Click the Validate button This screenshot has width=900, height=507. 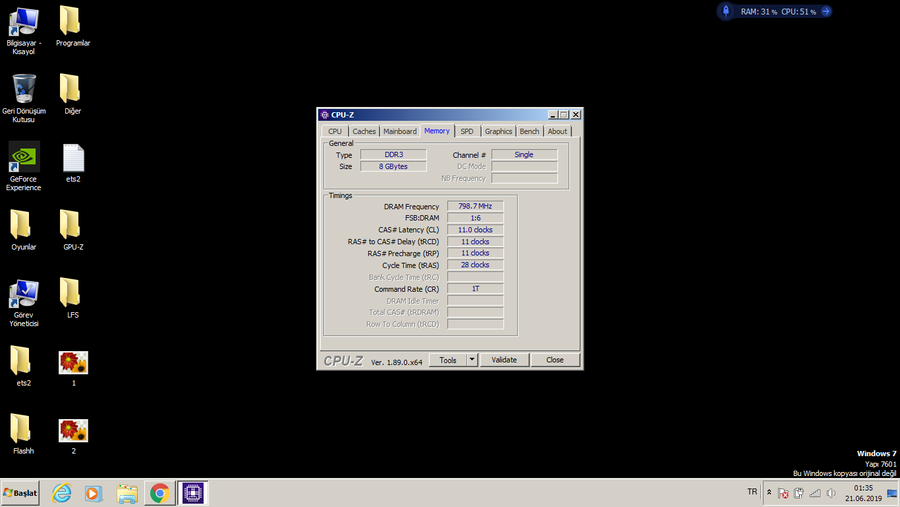504,360
